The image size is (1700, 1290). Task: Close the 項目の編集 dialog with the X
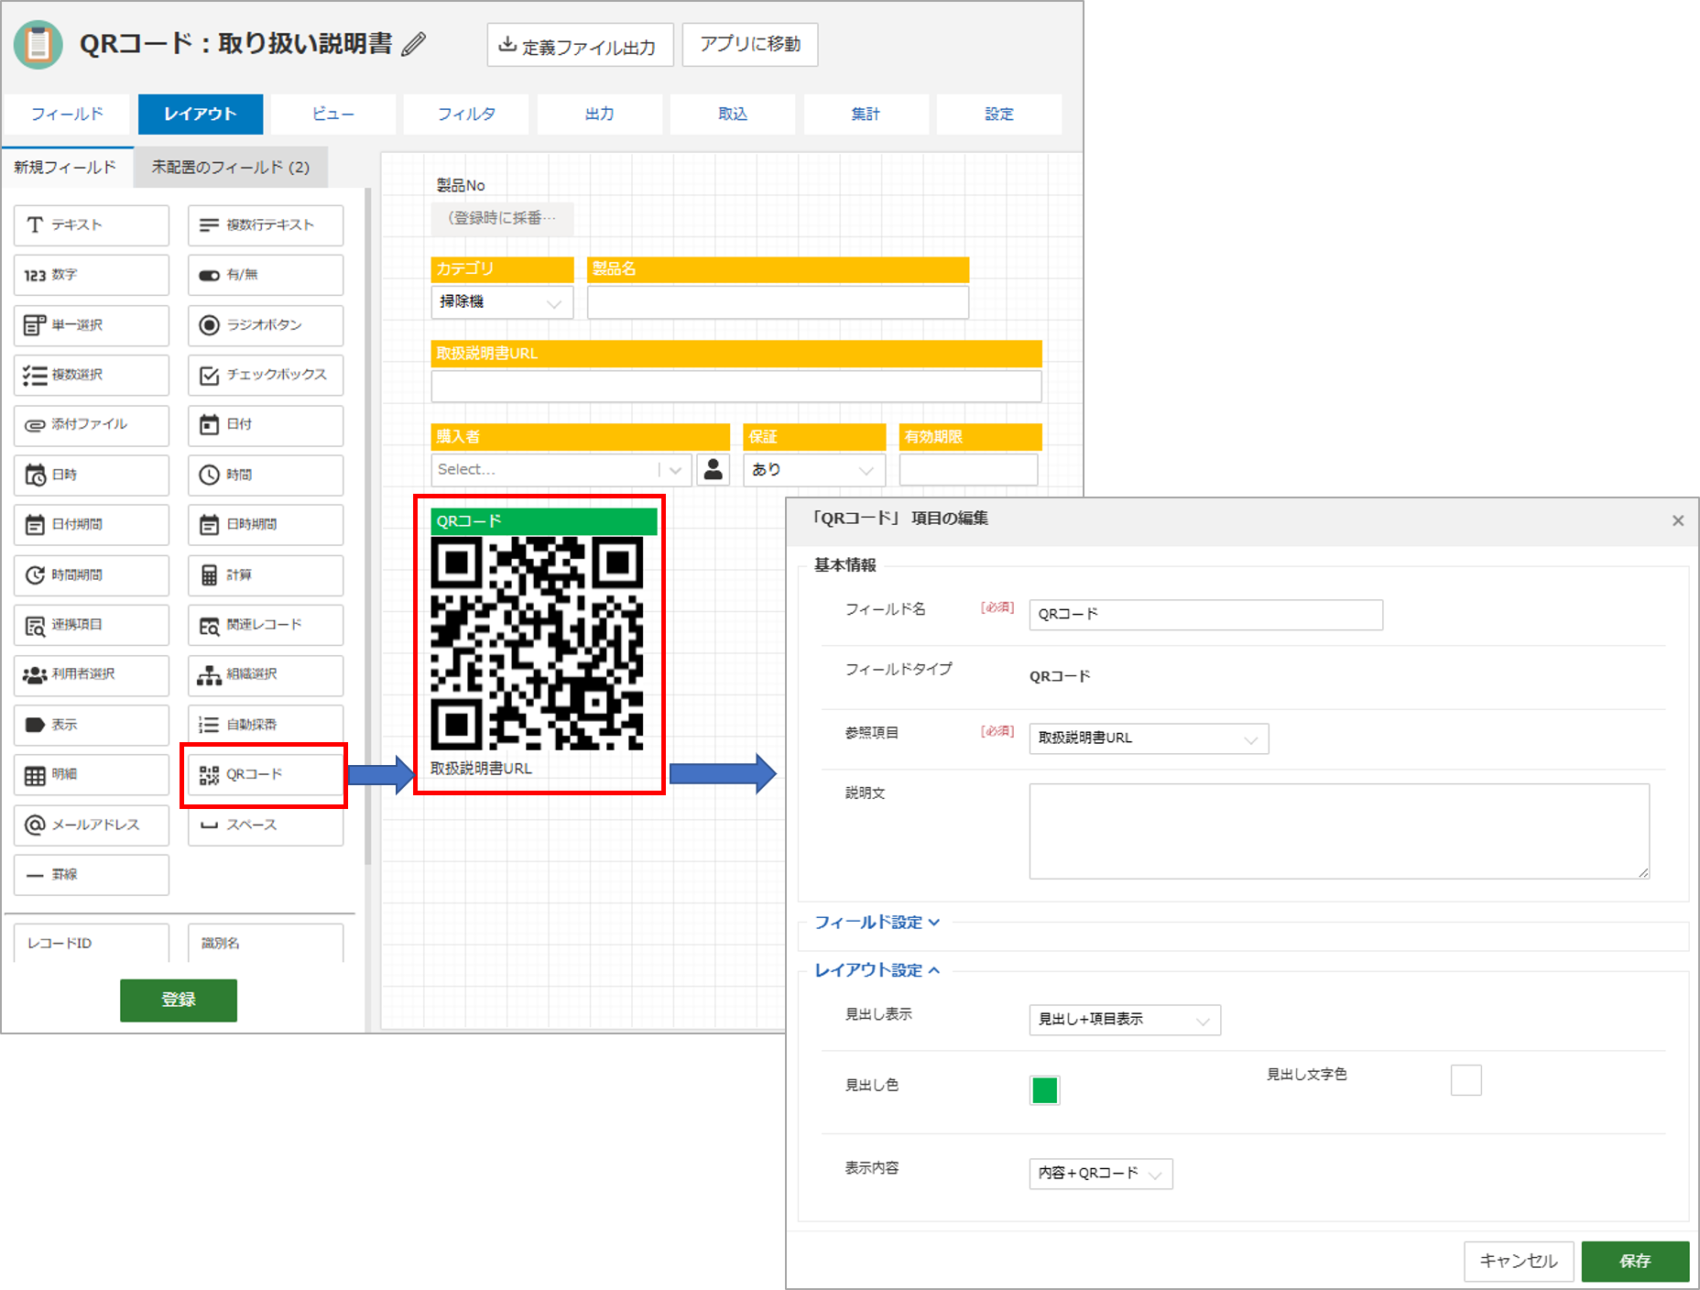coord(1678,520)
